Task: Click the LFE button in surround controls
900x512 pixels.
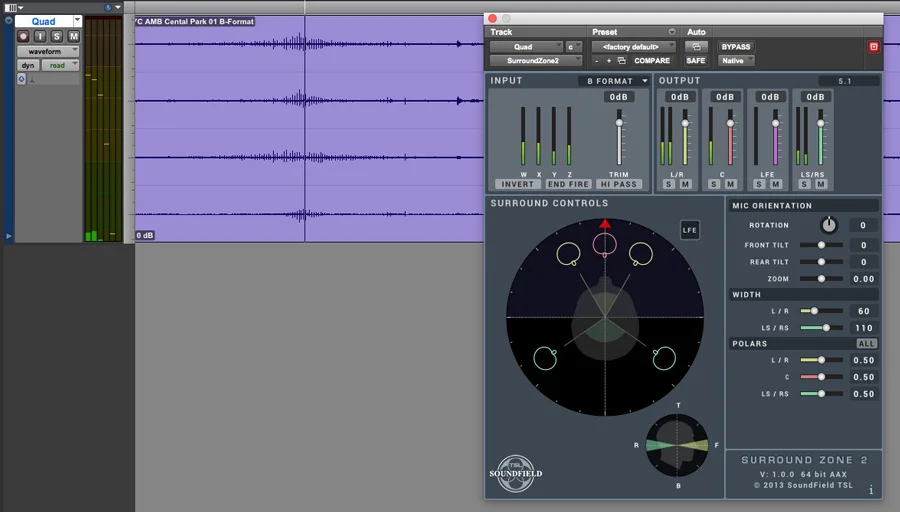Action: click(689, 230)
